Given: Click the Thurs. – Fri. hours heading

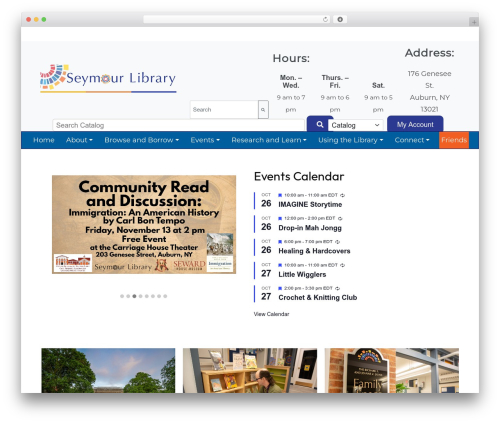Looking at the screenshot, I should [335, 81].
